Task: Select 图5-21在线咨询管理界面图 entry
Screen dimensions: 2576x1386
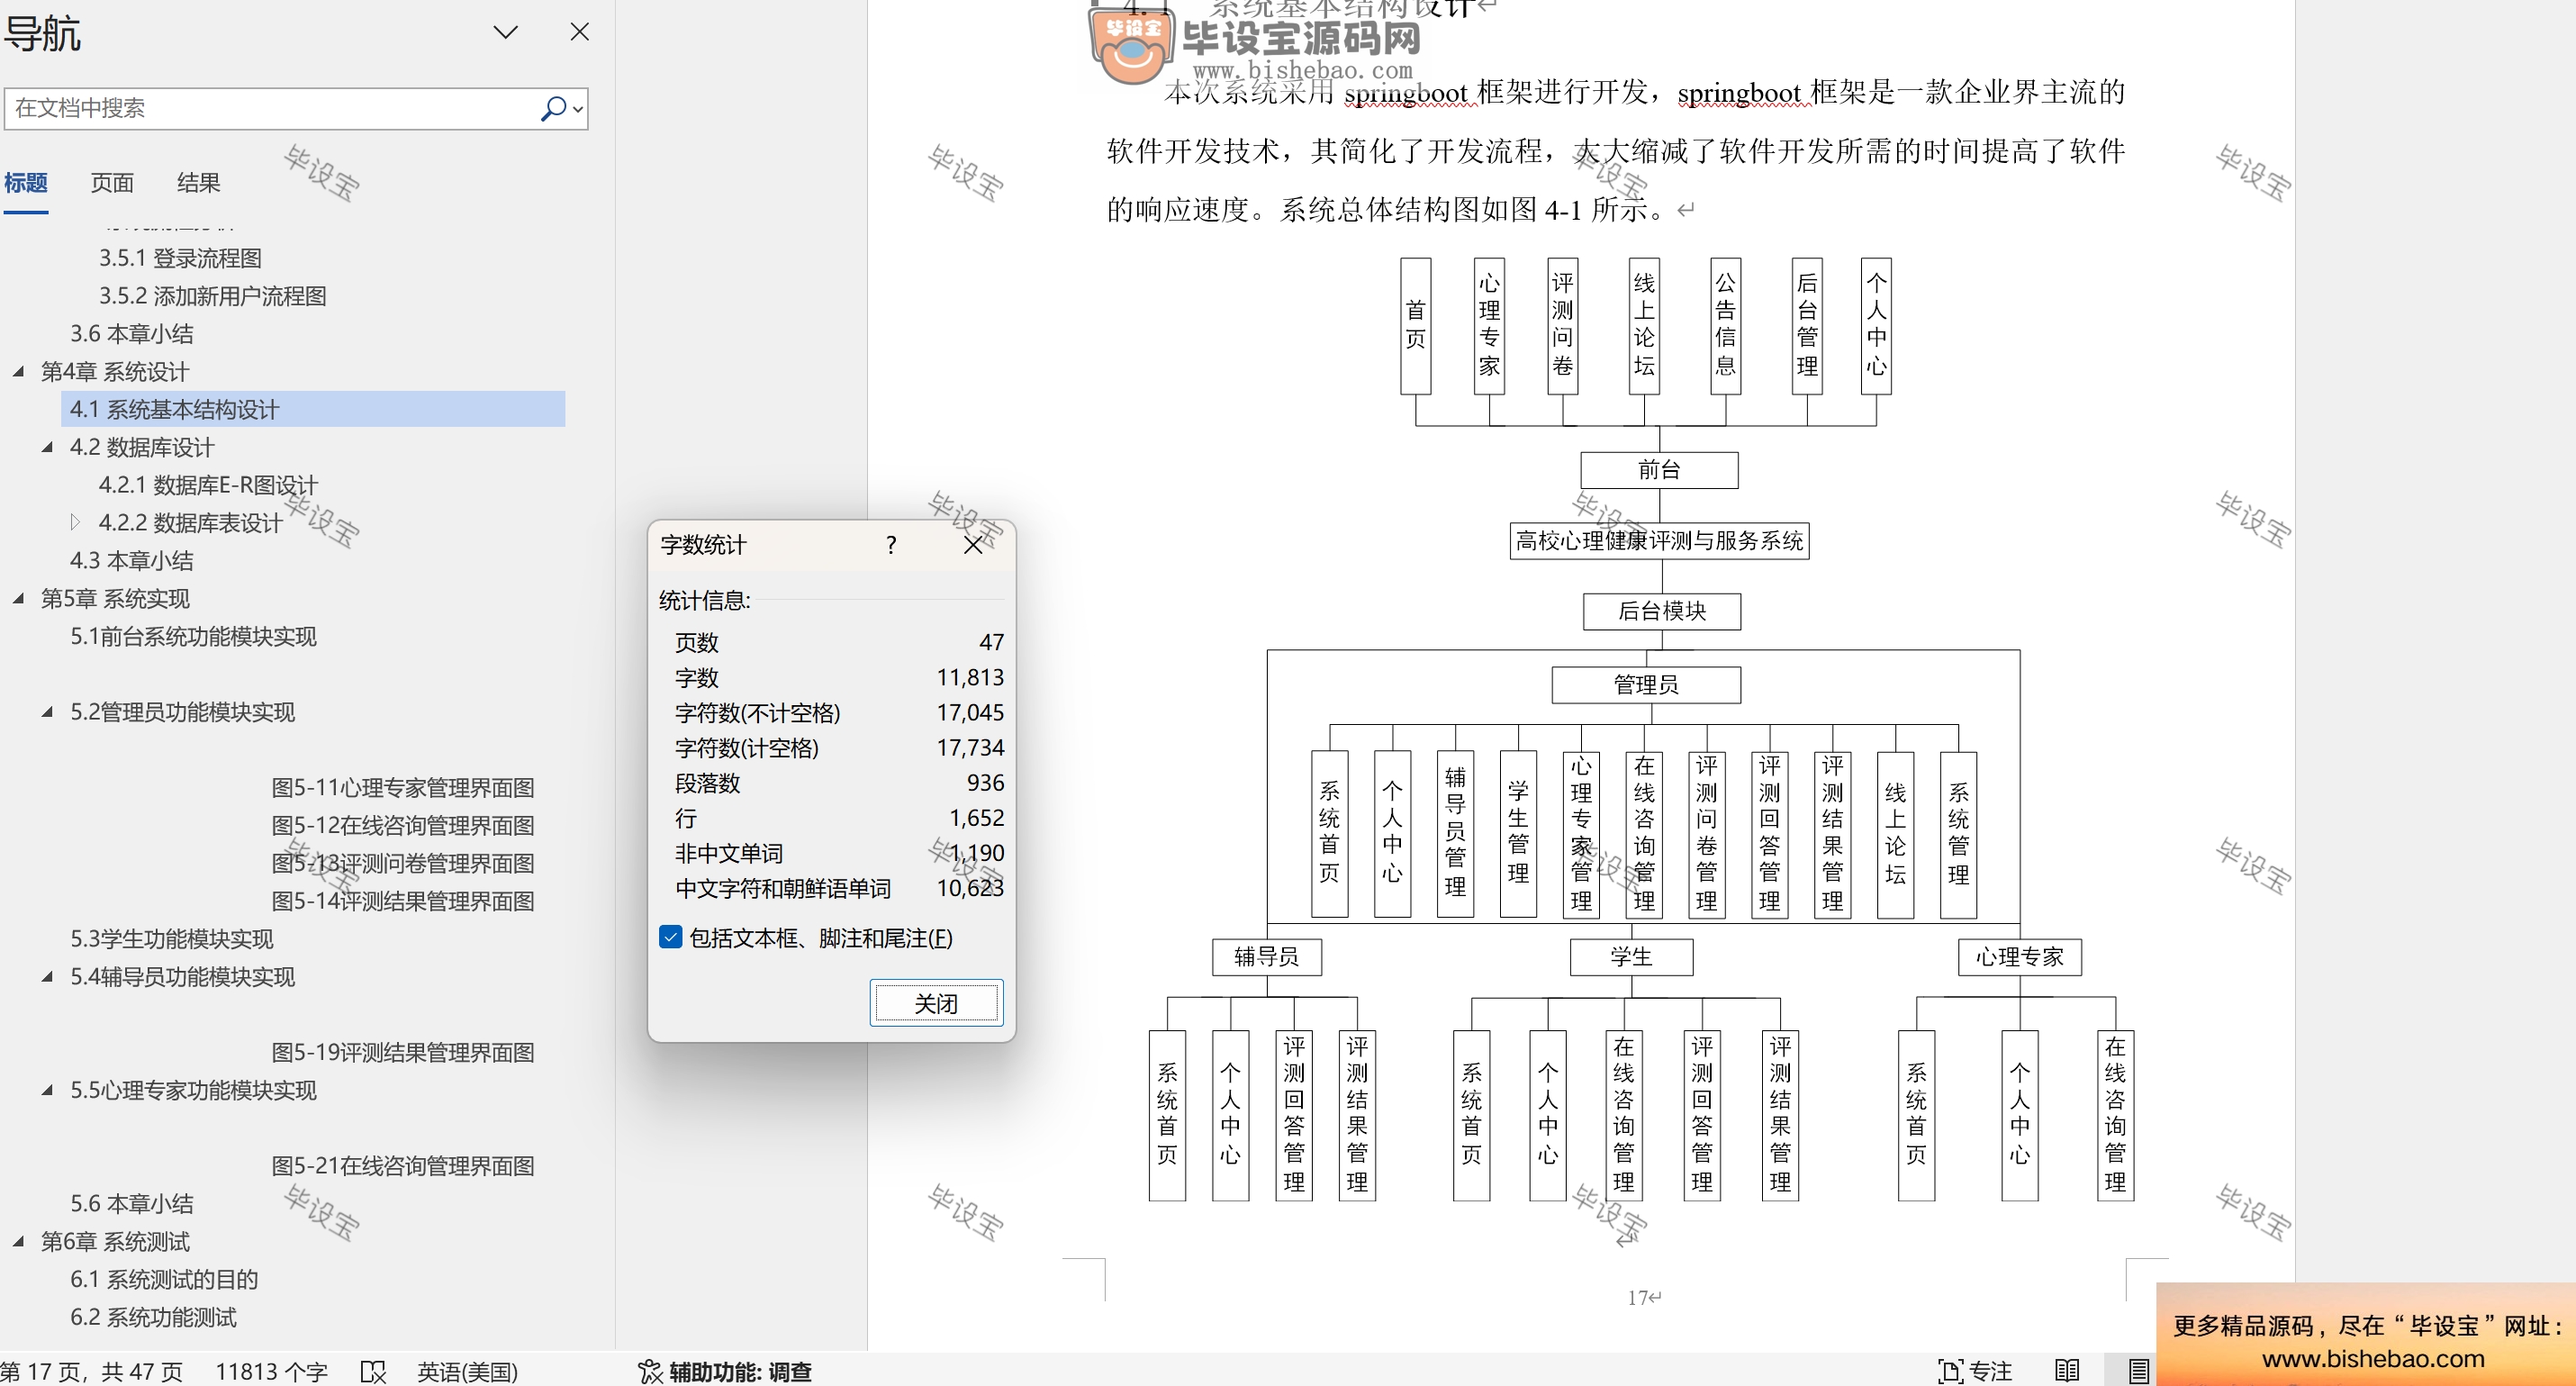Action: point(402,1166)
